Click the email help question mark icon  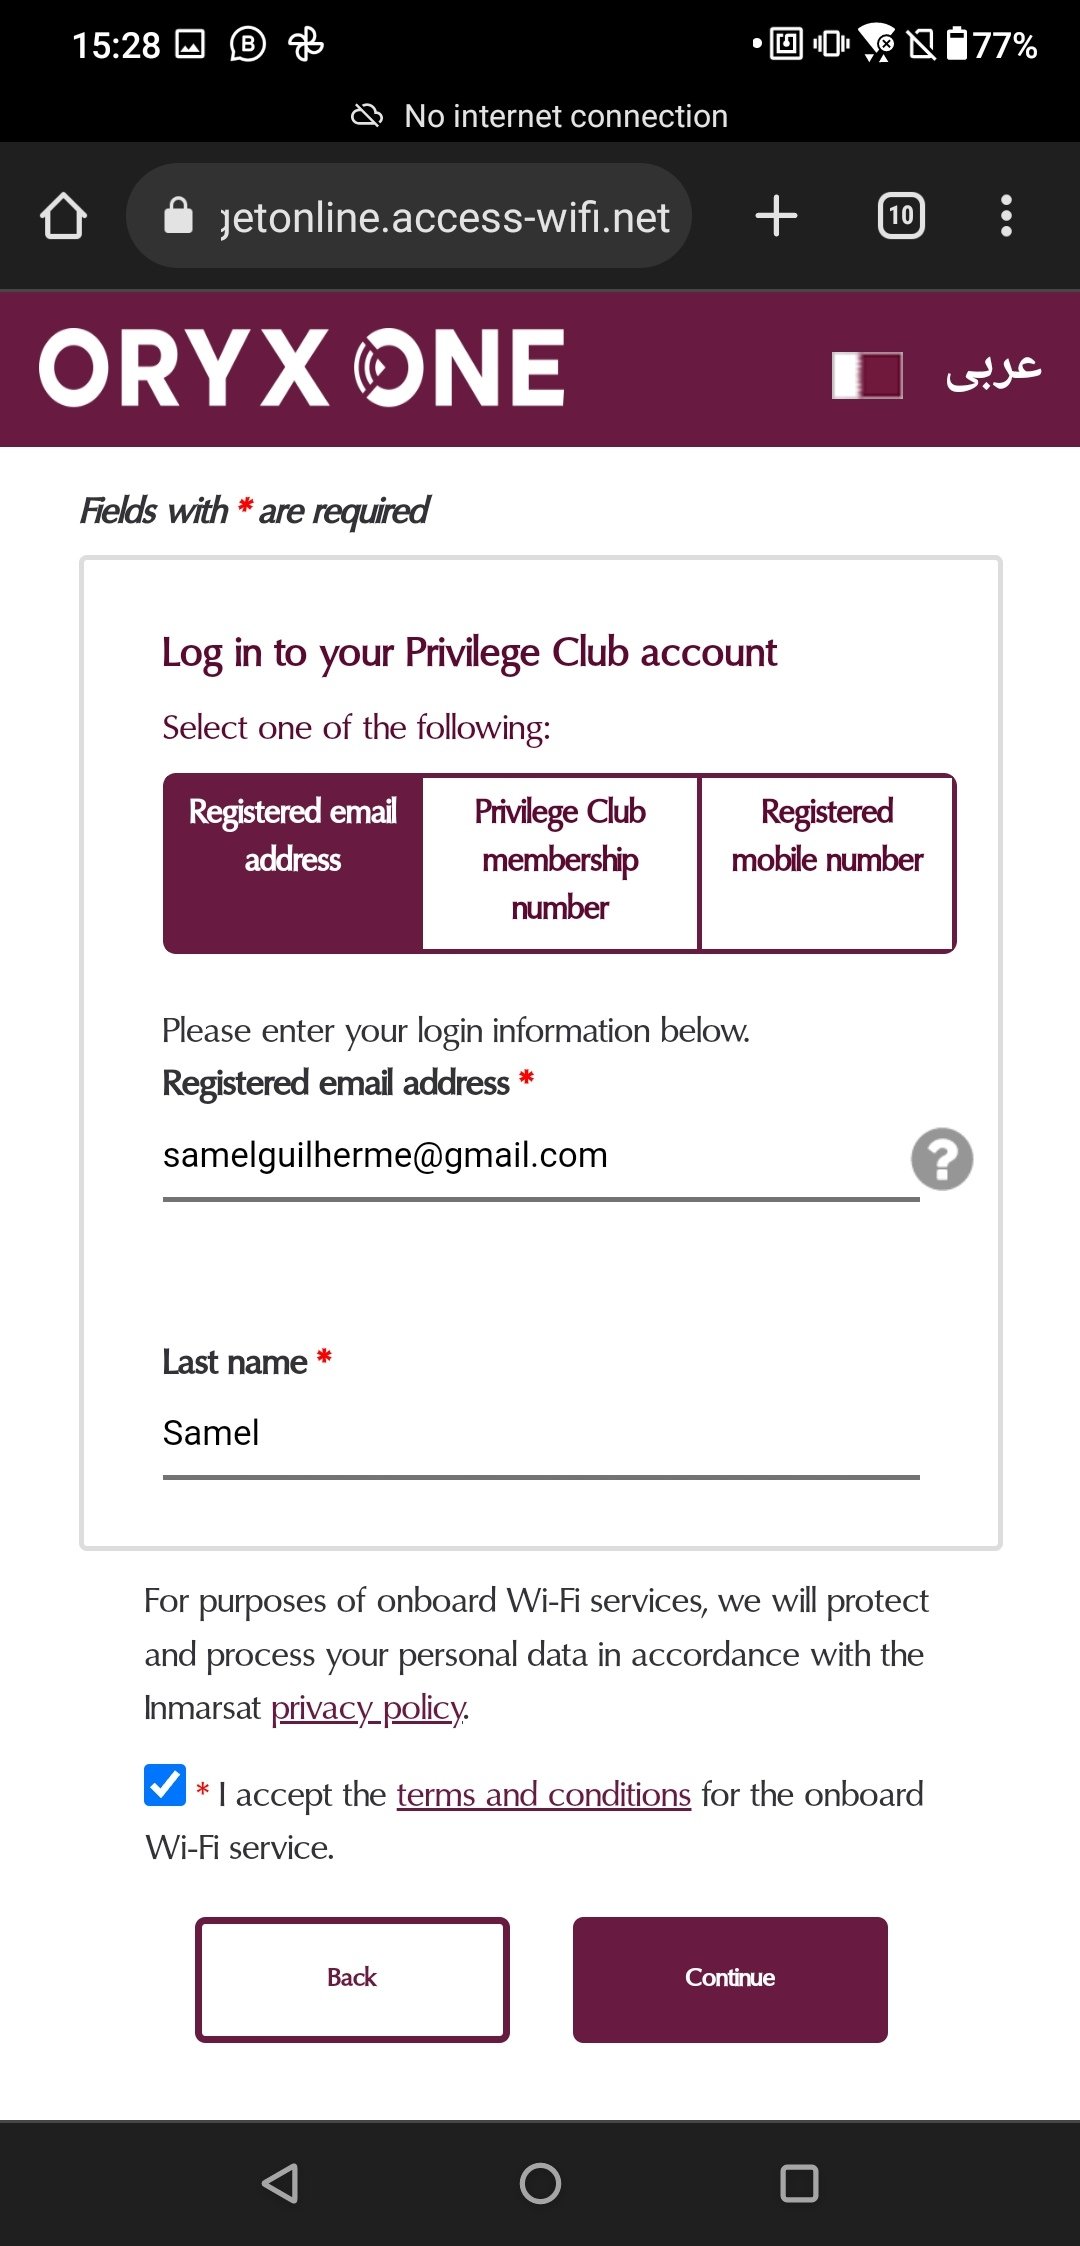click(941, 1159)
